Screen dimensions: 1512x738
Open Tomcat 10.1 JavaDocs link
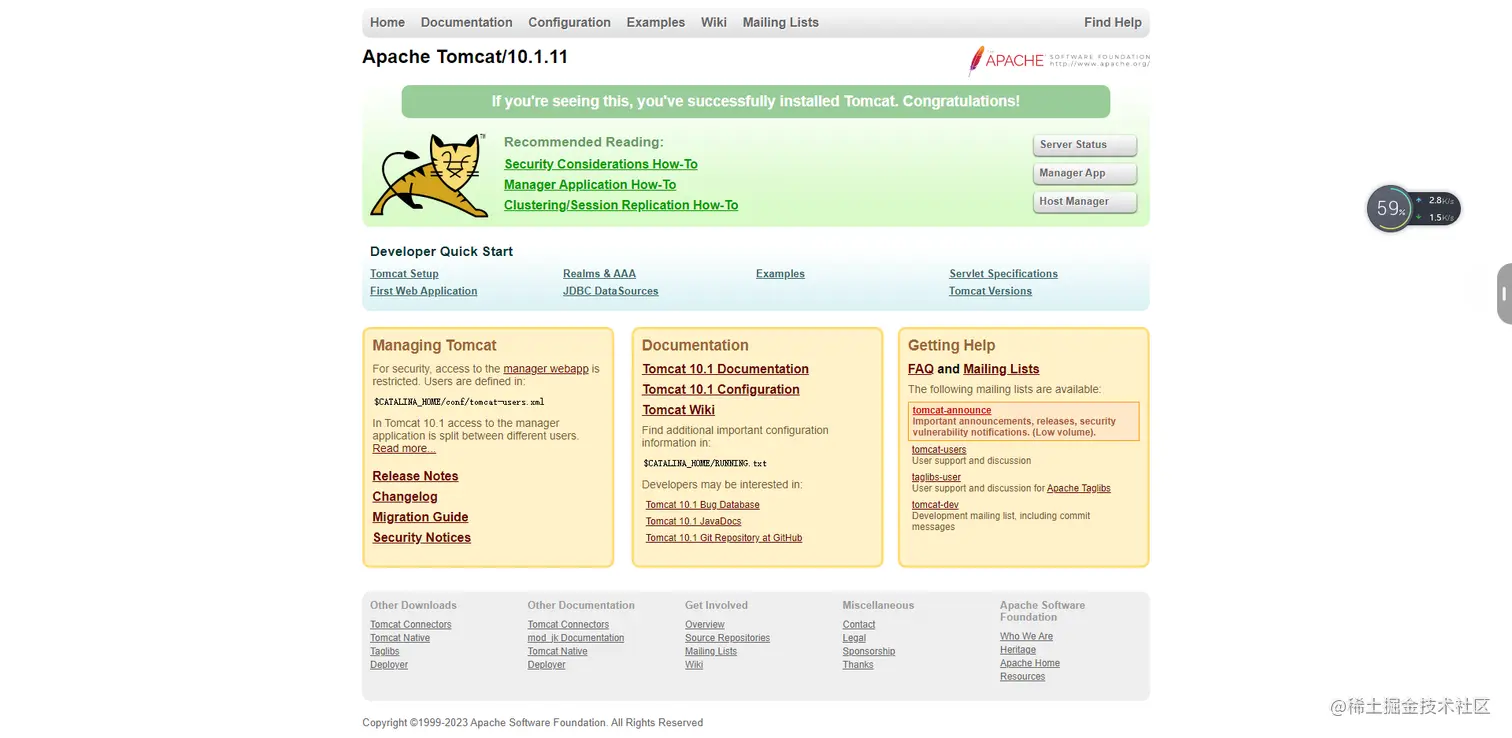click(693, 521)
